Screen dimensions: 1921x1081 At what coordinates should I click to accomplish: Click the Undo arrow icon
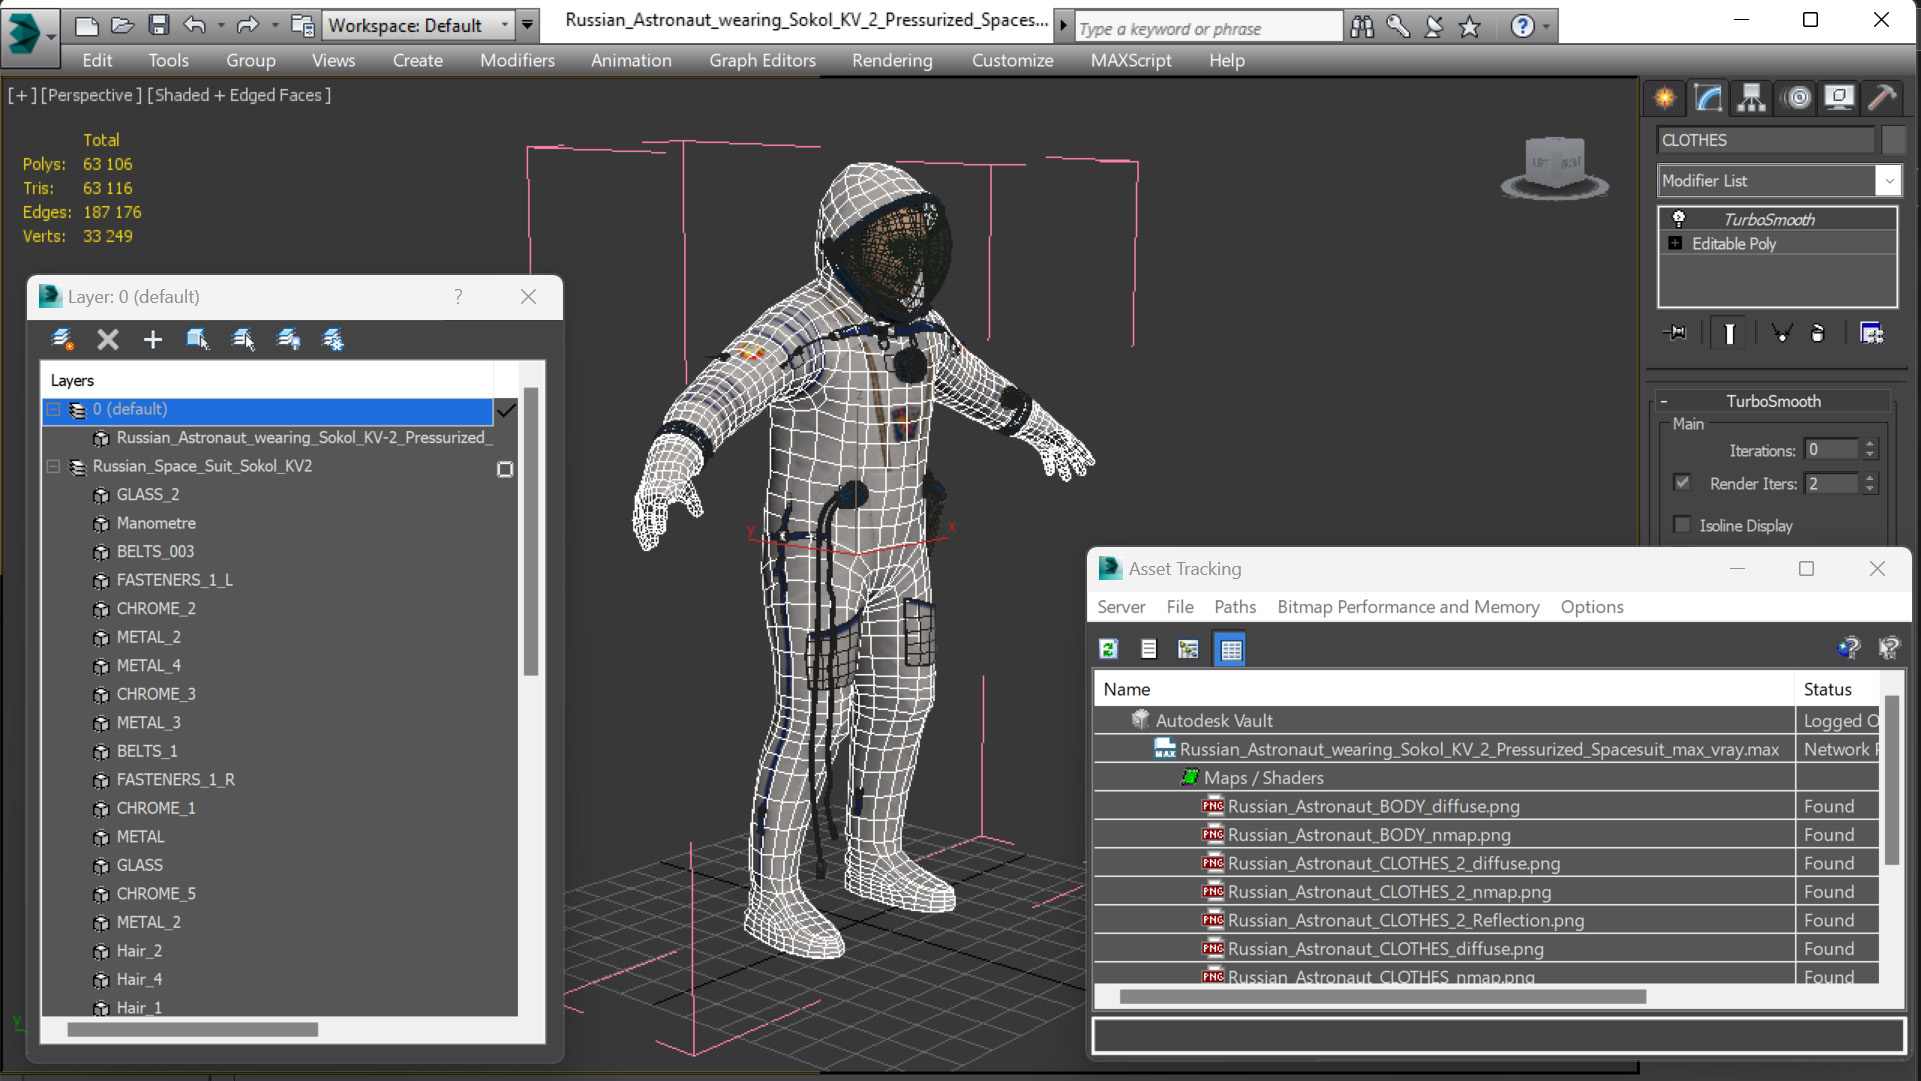coord(194,25)
